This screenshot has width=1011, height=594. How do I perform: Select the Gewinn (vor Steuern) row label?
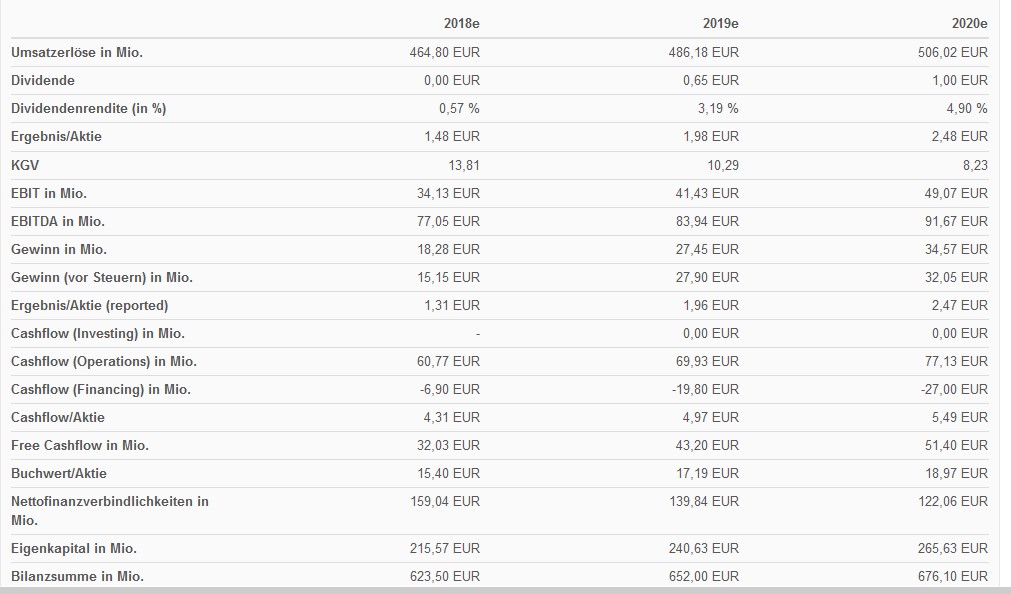click(x=102, y=277)
